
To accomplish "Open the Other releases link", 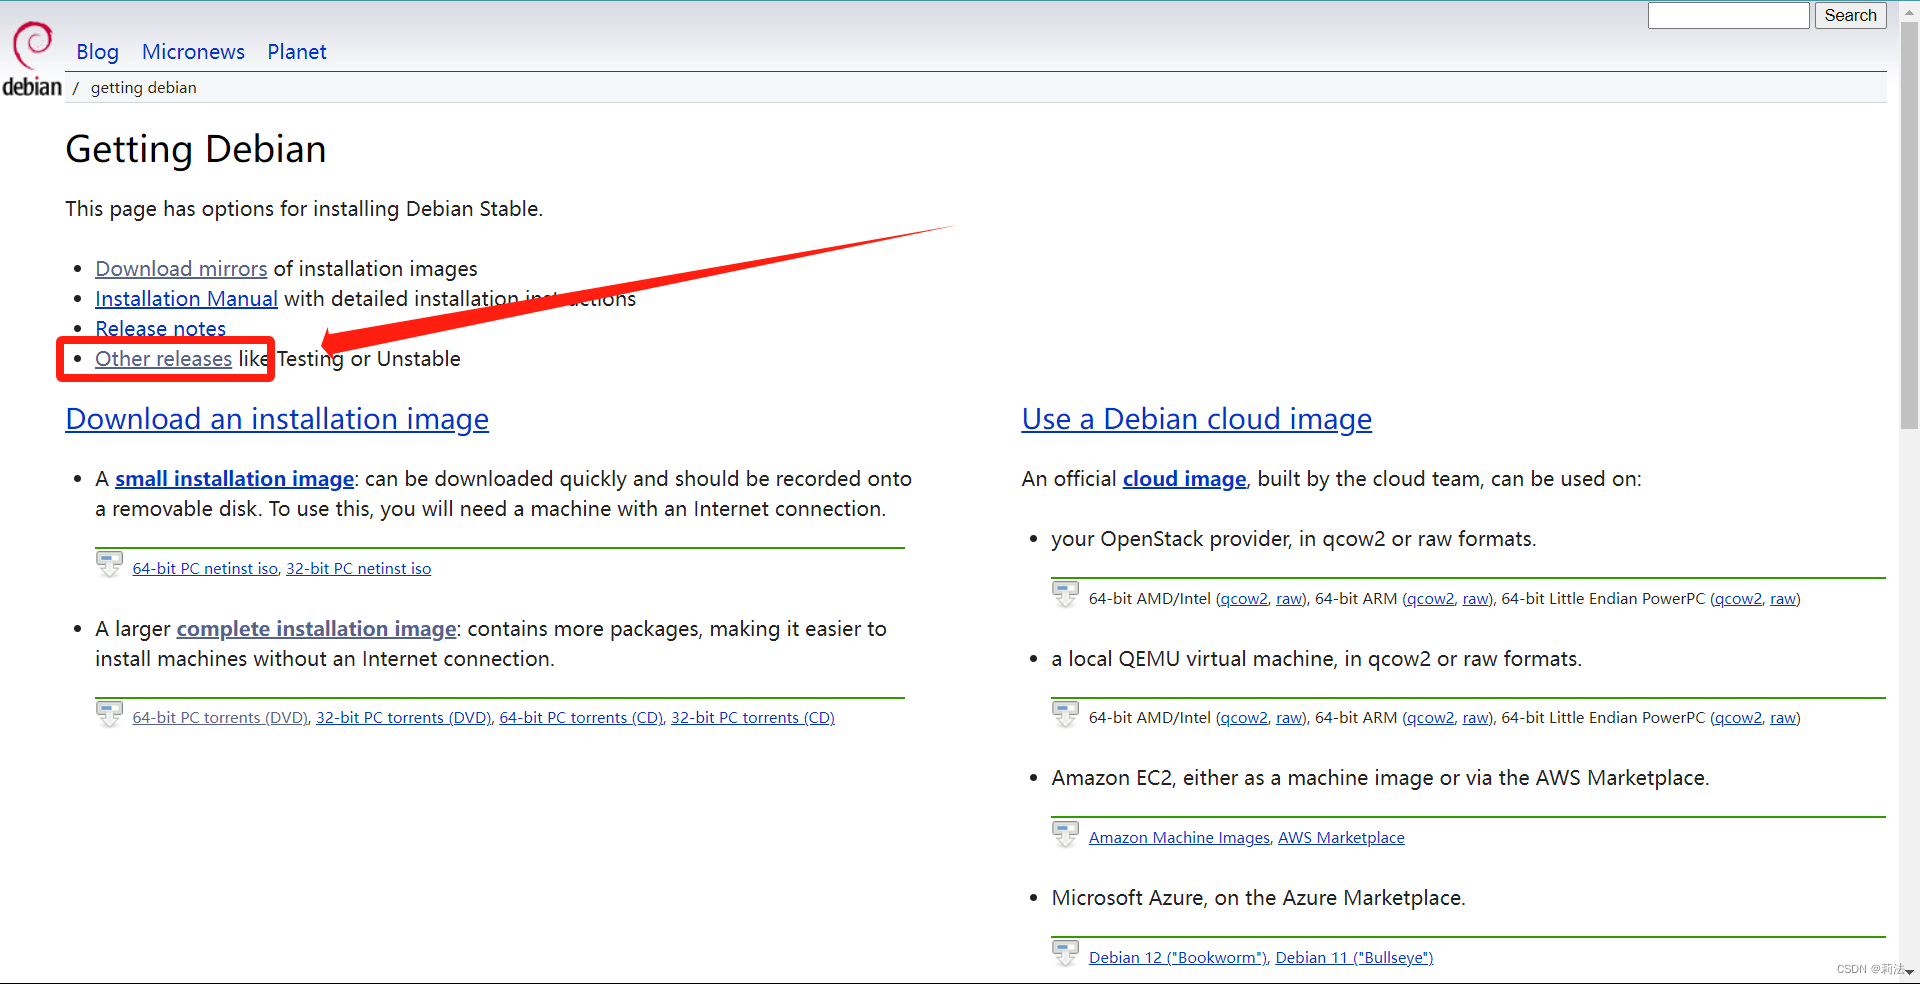I will pyautogui.click(x=163, y=359).
